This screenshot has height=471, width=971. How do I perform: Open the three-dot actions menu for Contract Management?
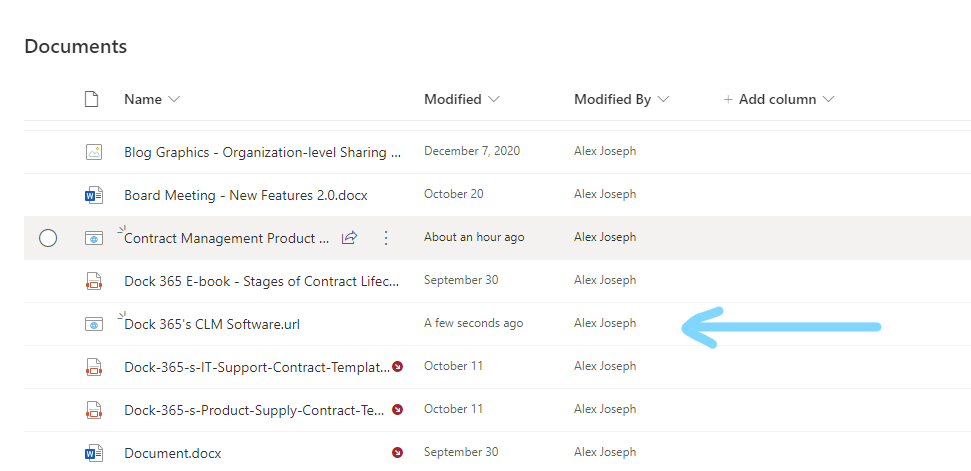coord(387,238)
